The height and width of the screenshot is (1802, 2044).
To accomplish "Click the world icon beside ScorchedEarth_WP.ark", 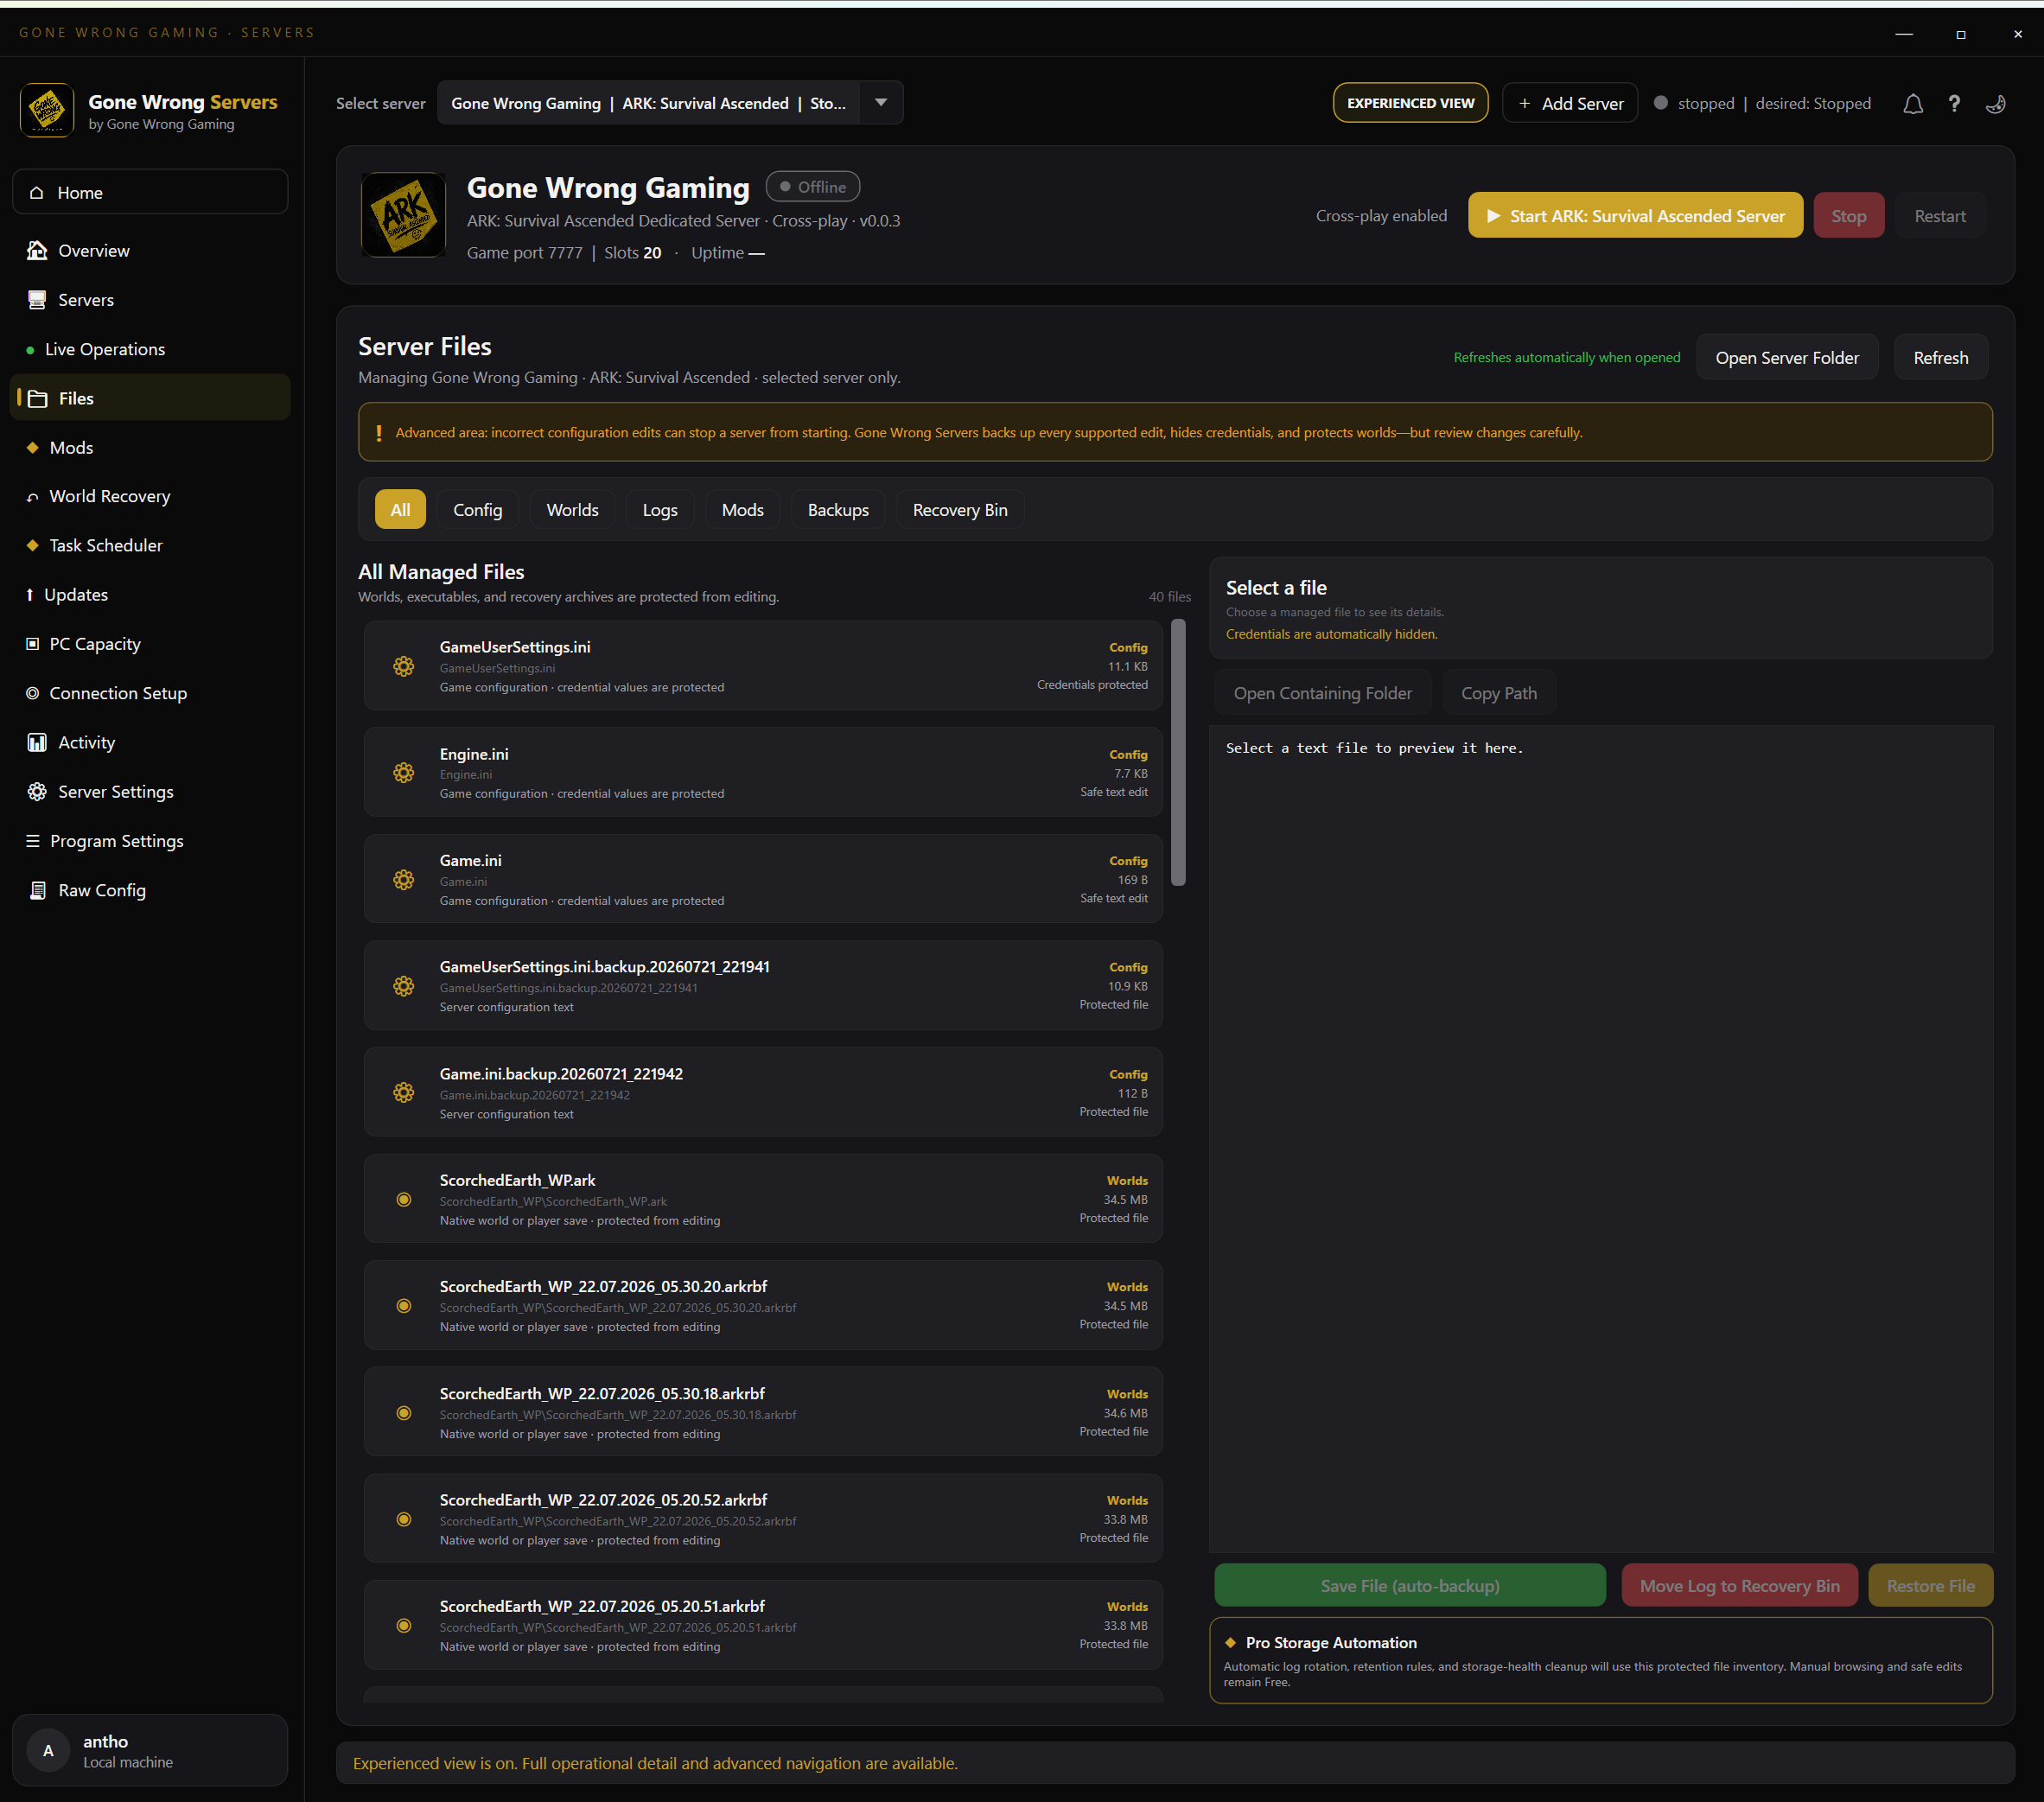I will click(403, 1199).
